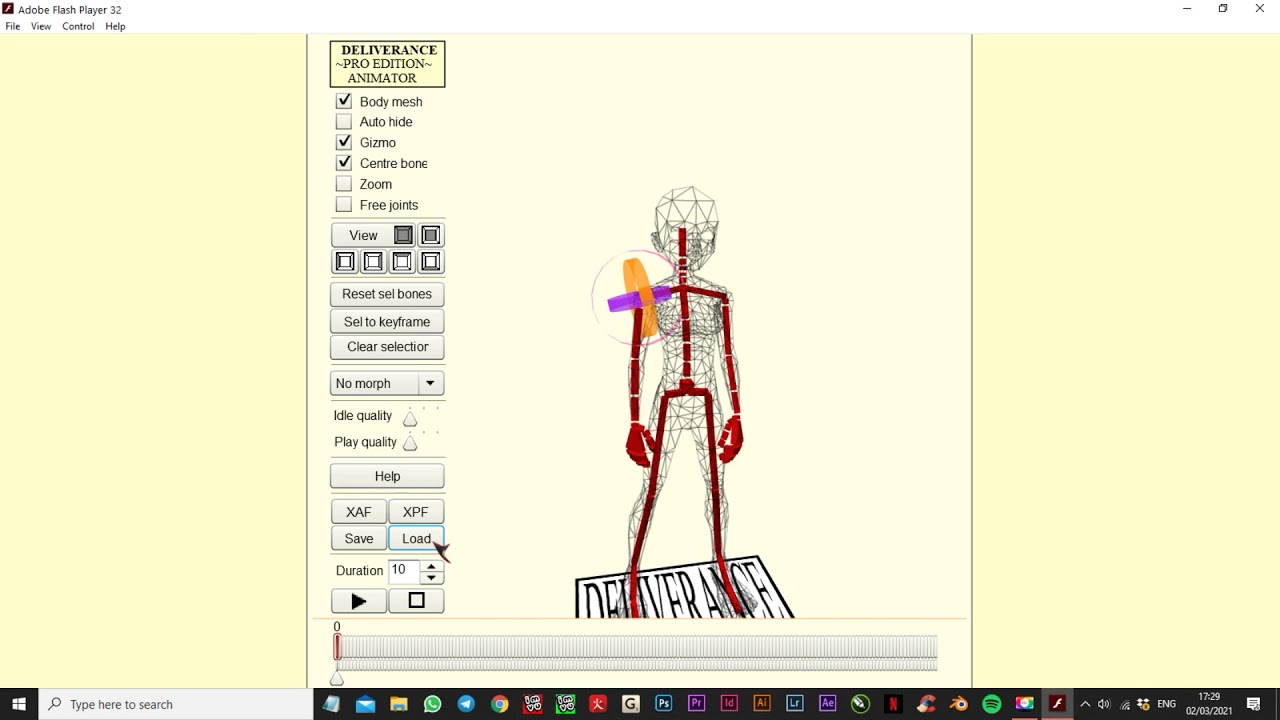Increase Duration with the up arrow
1280x720 pixels.
[431, 565]
